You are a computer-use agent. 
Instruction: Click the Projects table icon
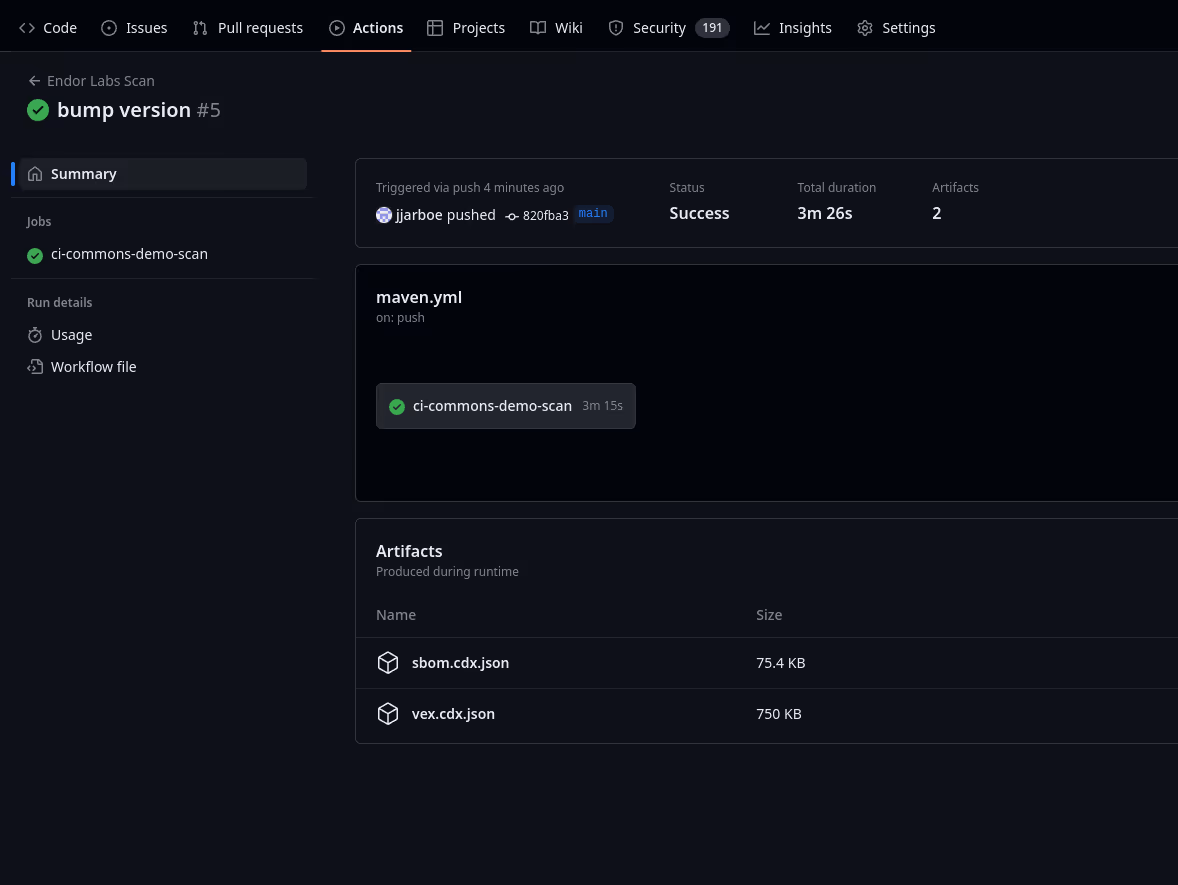(x=435, y=28)
